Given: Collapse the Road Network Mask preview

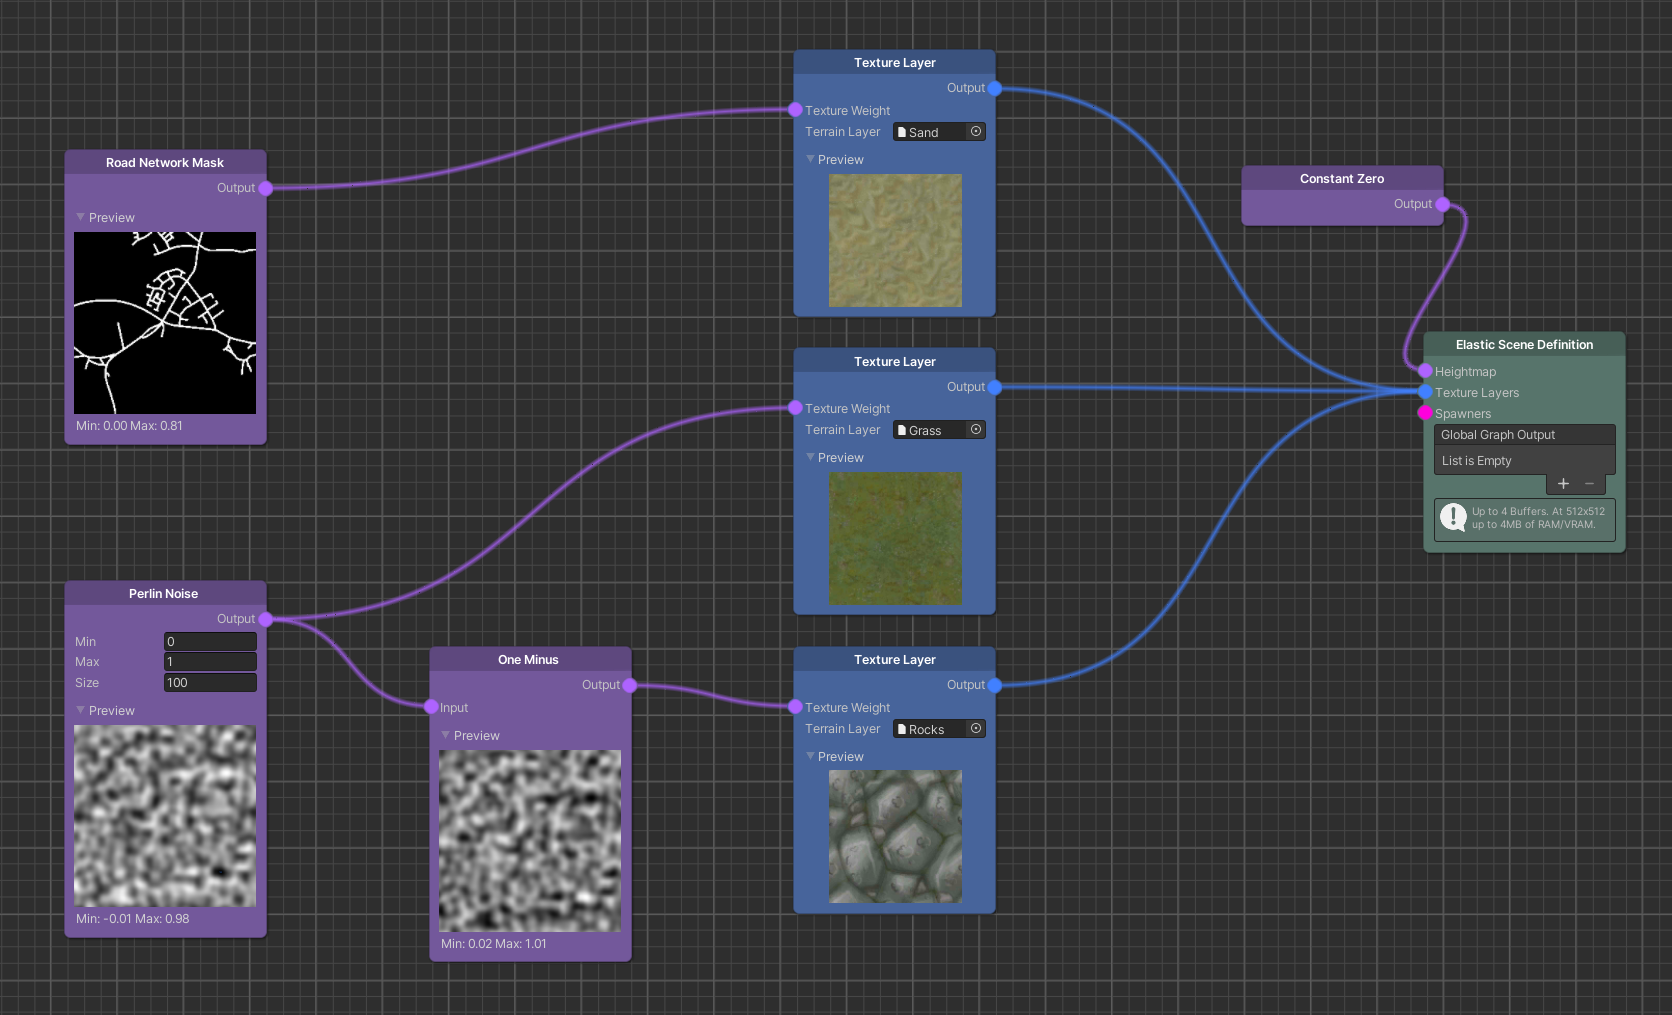Looking at the screenshot, I should coord(81,217).
